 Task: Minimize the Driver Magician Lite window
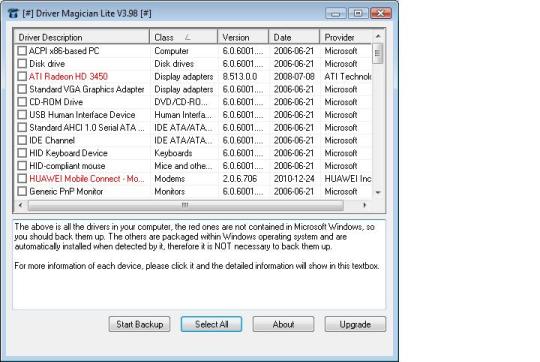(336, 13)
